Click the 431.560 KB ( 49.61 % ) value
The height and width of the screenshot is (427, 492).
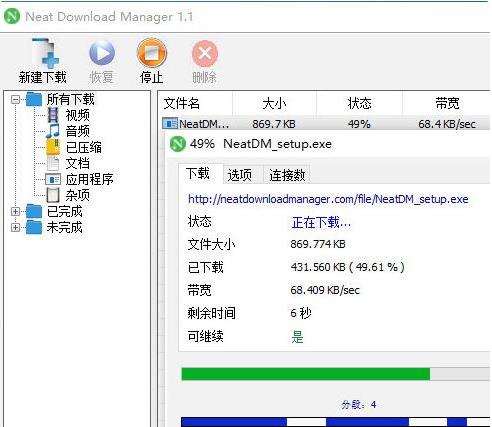(x=348, y=267)
